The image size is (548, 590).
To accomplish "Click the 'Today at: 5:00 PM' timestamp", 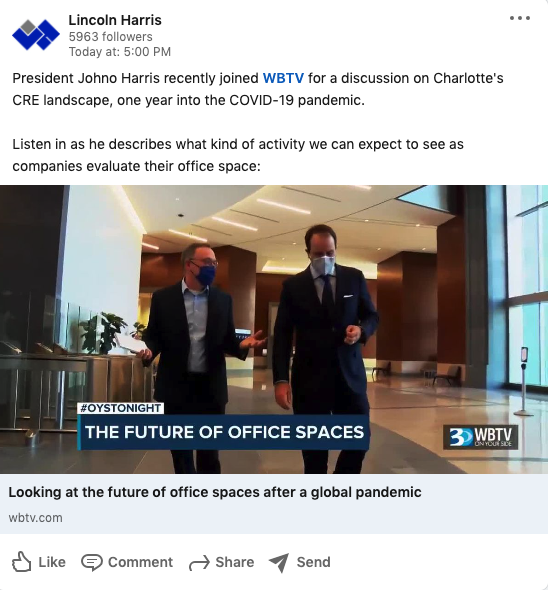I will (x=120, y=52).
